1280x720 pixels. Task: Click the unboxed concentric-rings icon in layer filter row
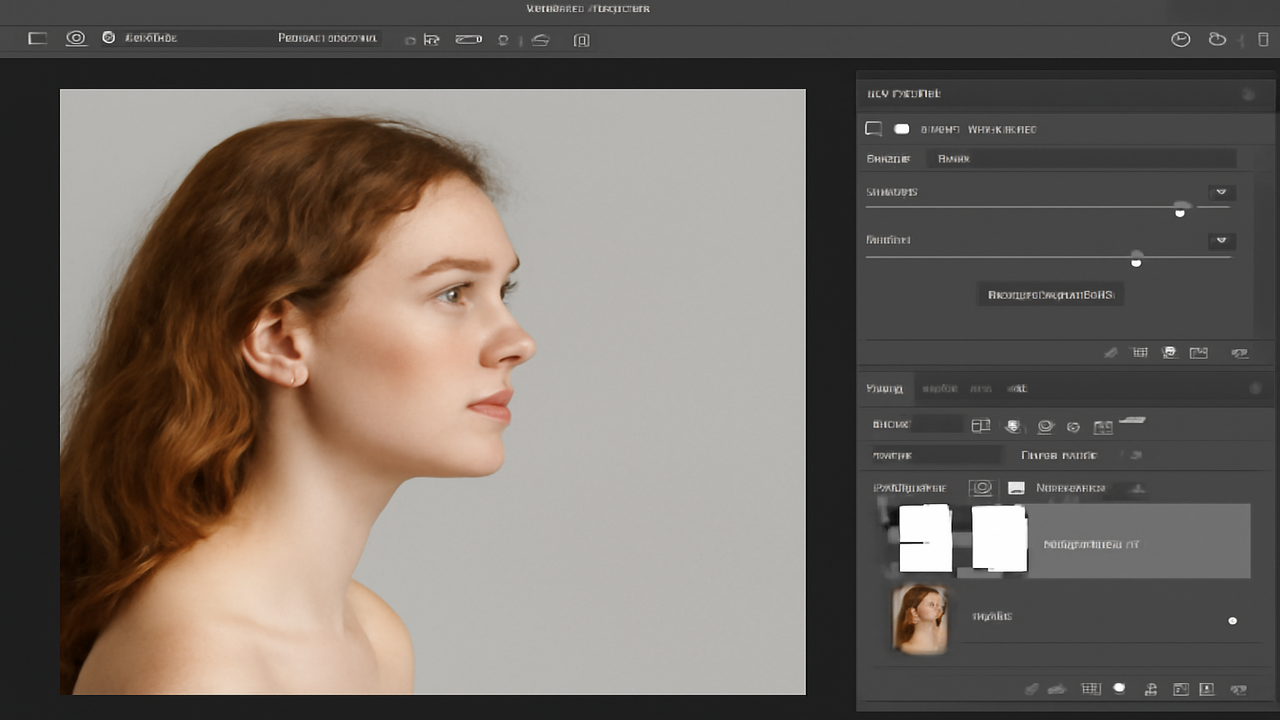(x=1045, y=426)
